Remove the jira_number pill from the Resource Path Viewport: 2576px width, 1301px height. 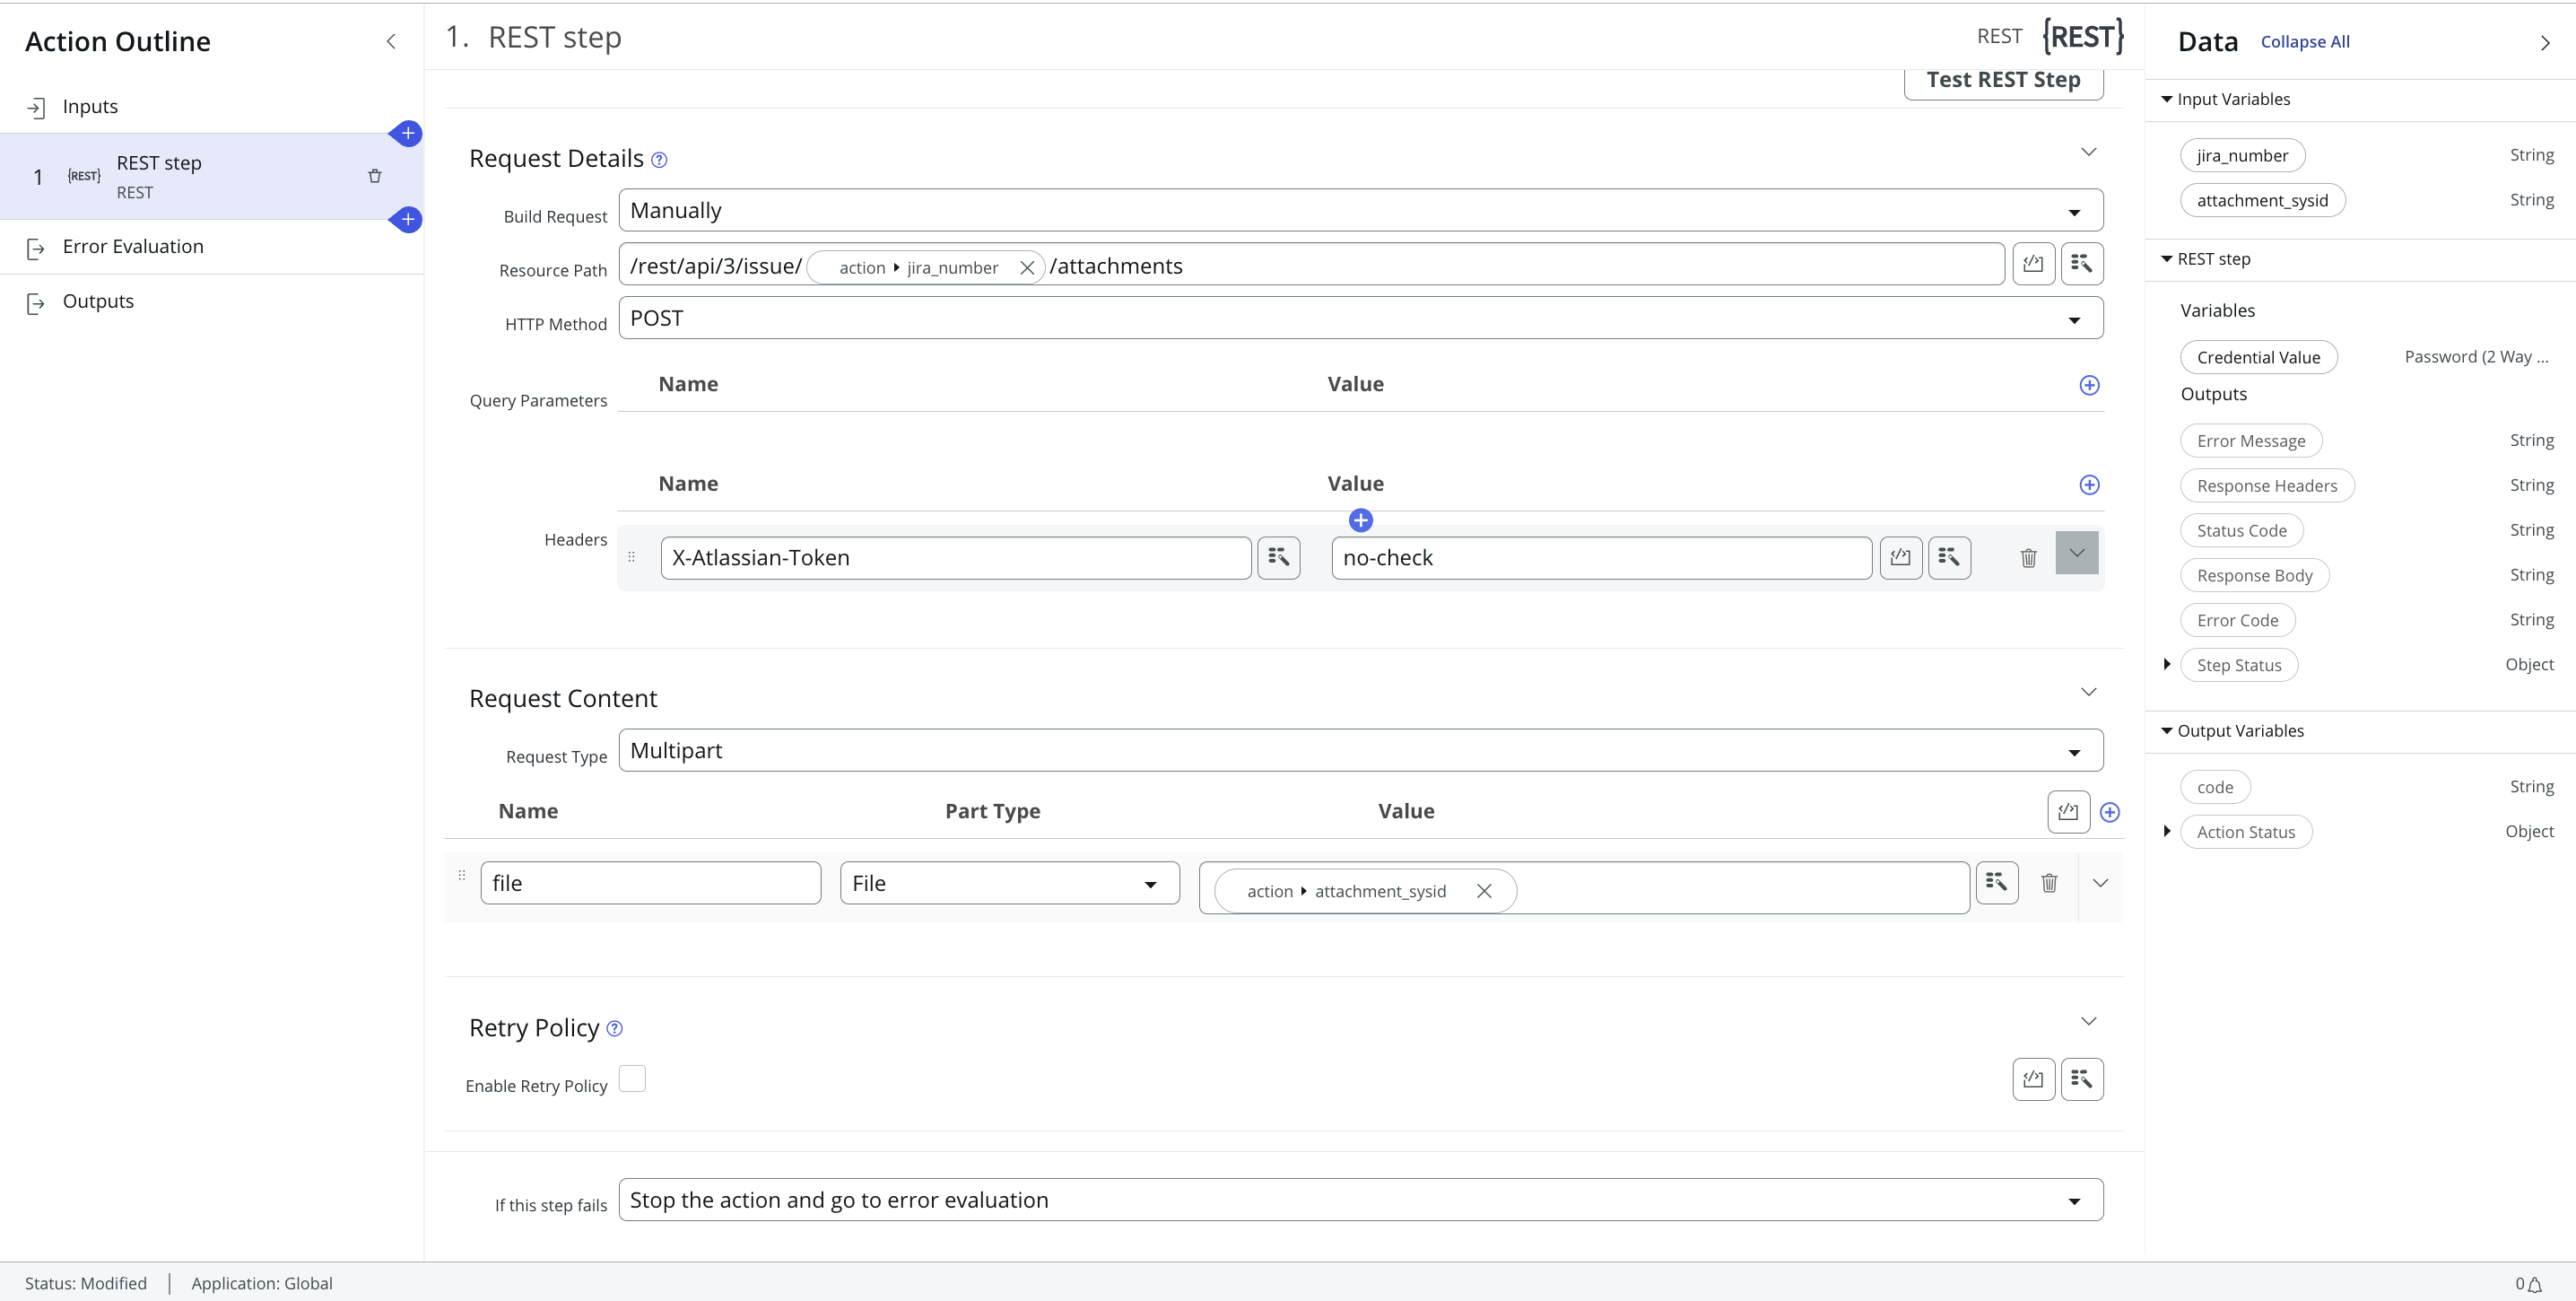coord(1026,268)
